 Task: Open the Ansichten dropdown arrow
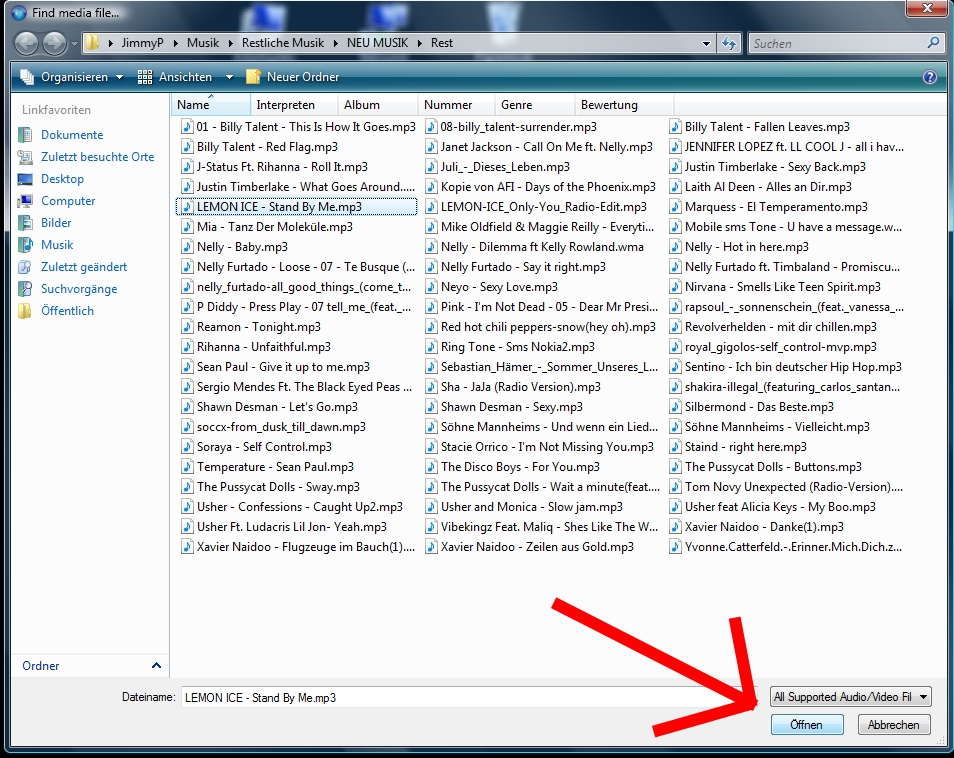tap(229, 77)
